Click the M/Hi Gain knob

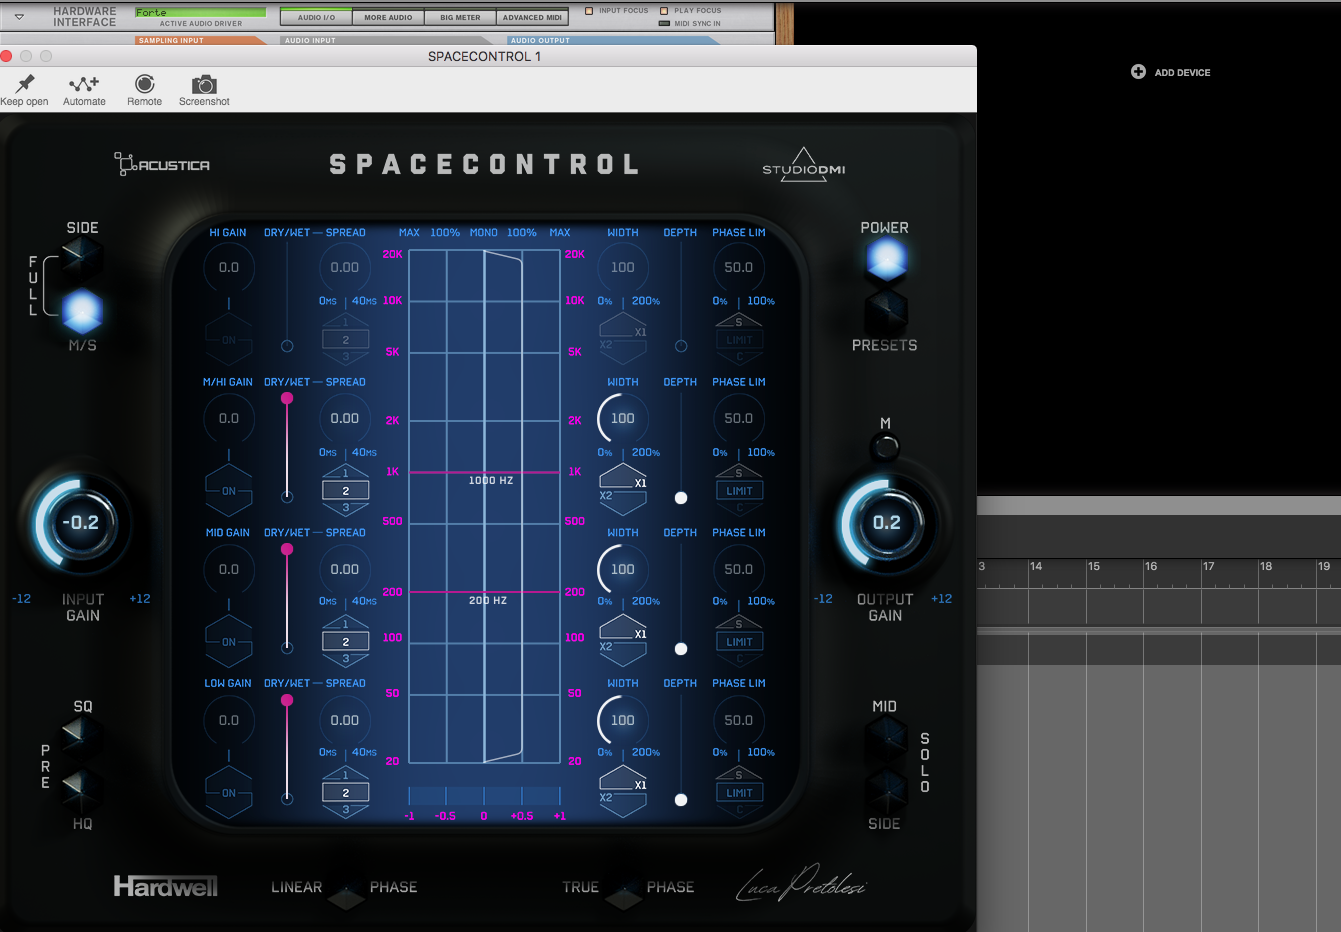pyautogui.click(x=229, y=418)
